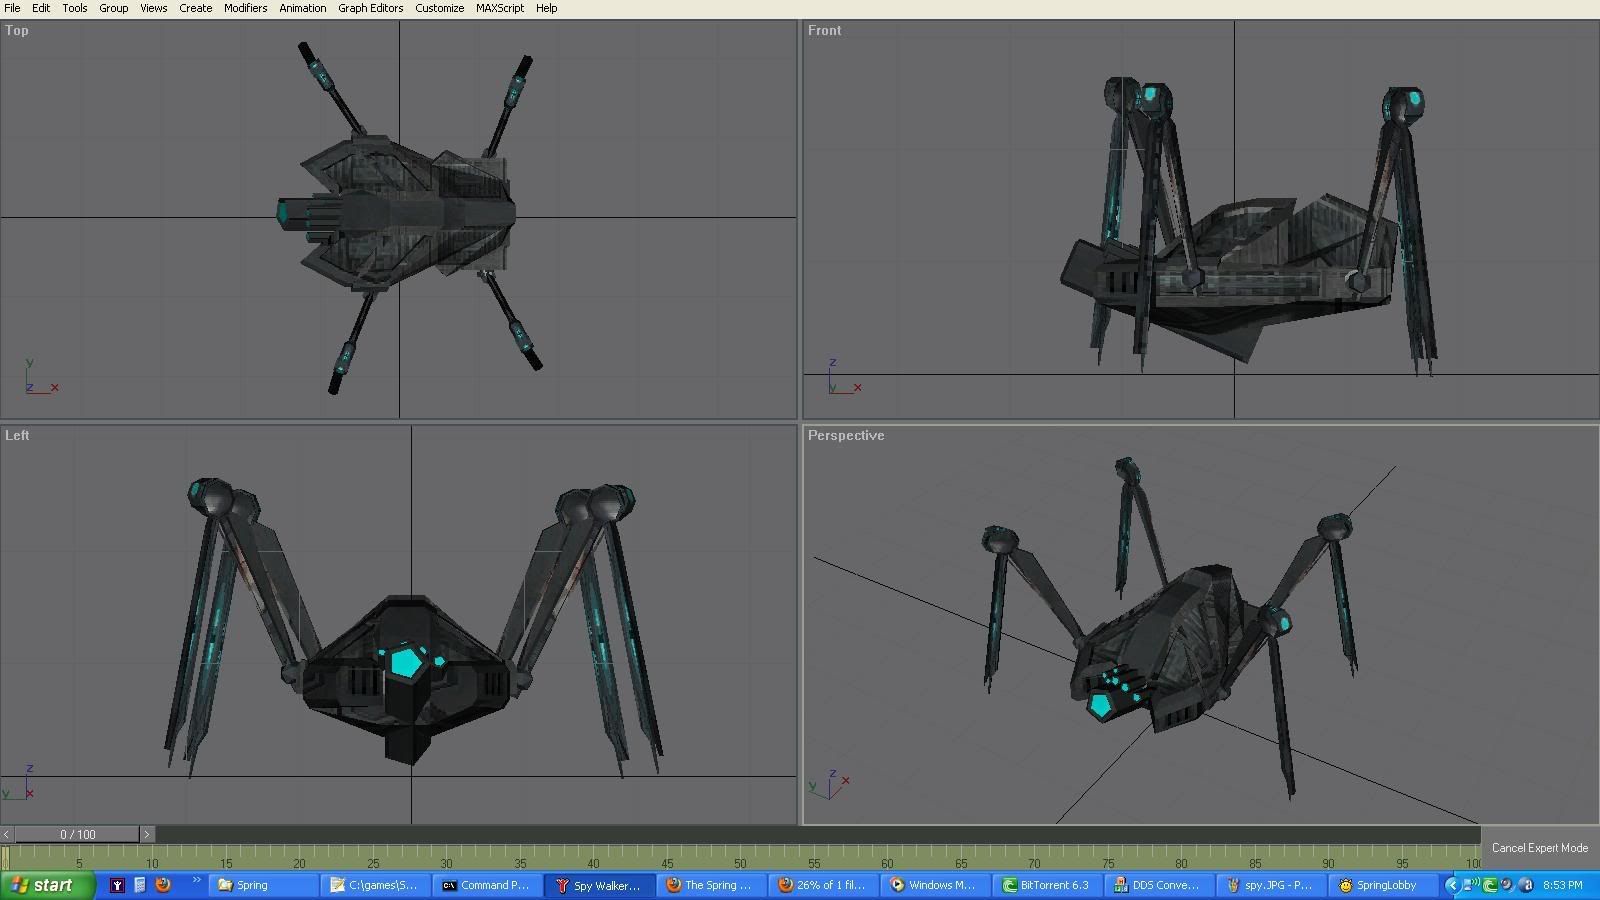1600x900 pixels.
Task: Open the Modifiers menu
Action: (x=245, y=8)
